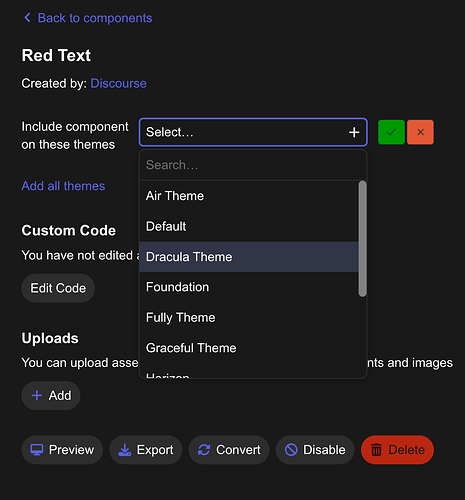The image size is (465, 500).
Task: Select Fully Theme option
Action: (x=249, y=317)
